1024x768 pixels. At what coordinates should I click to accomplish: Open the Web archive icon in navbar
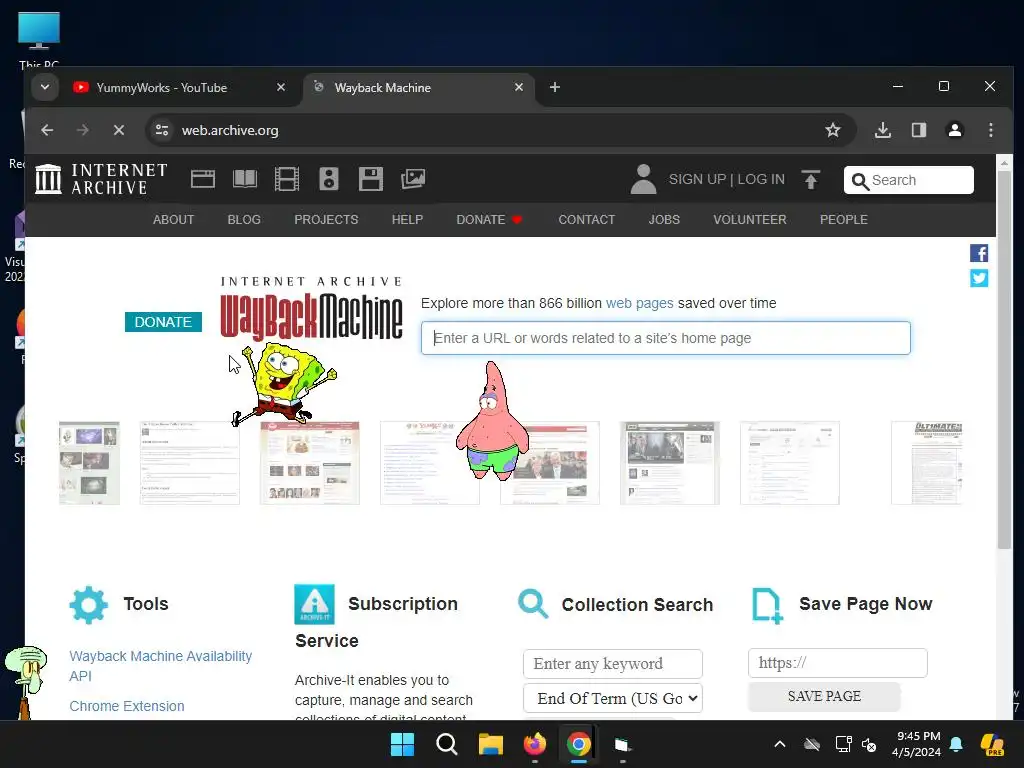202,179
